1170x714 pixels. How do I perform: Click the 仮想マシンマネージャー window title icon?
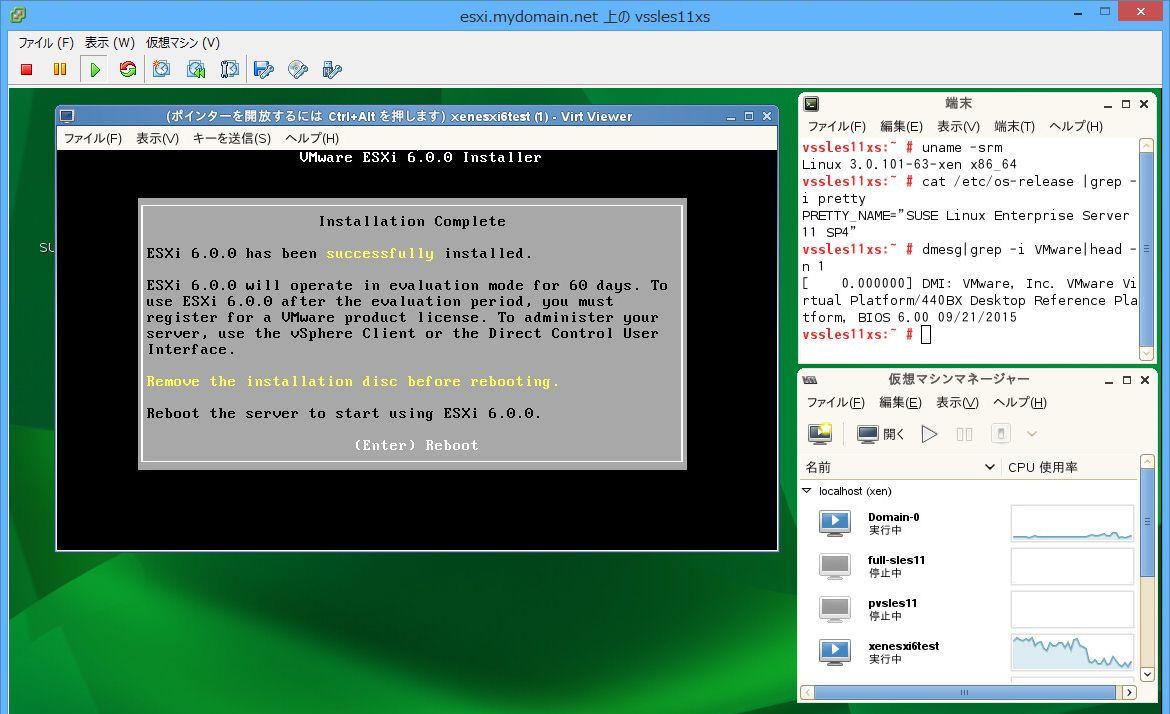click(810, 380)
